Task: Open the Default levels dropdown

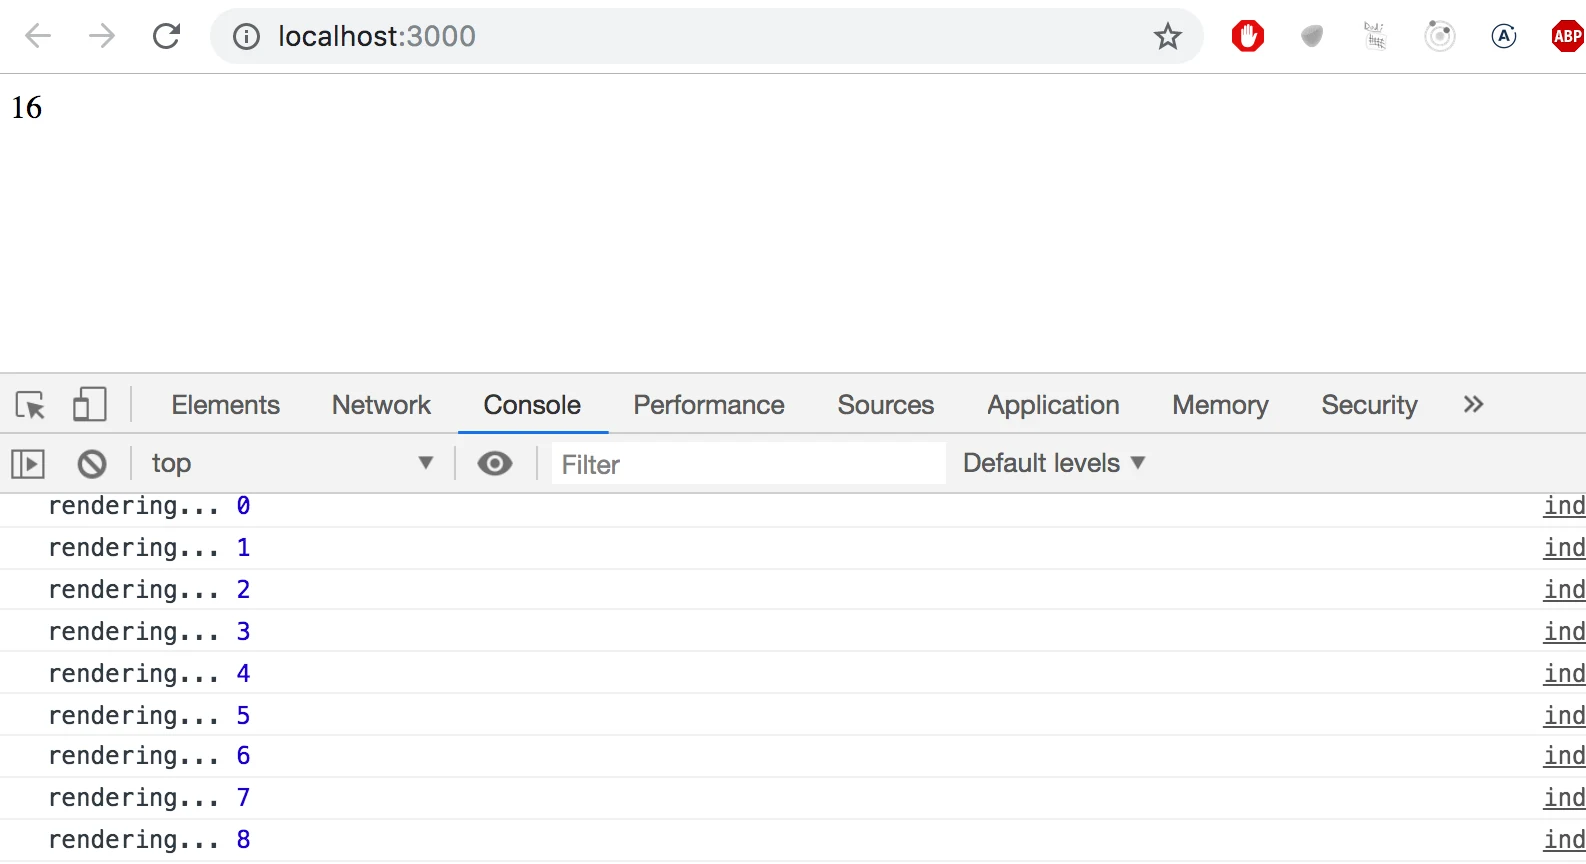Action: click(x=1054, y=463)
